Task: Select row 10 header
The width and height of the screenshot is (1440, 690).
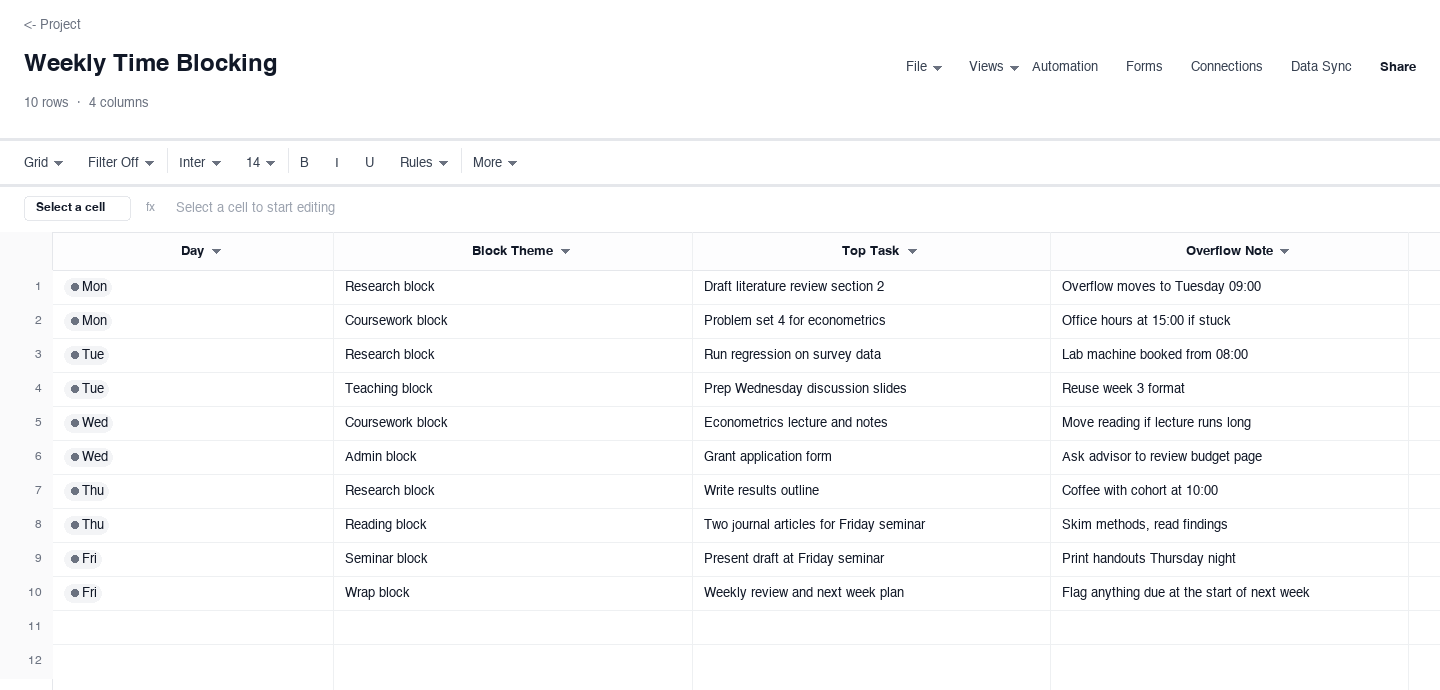Action: pyautogui.click(x=26, y=593)
